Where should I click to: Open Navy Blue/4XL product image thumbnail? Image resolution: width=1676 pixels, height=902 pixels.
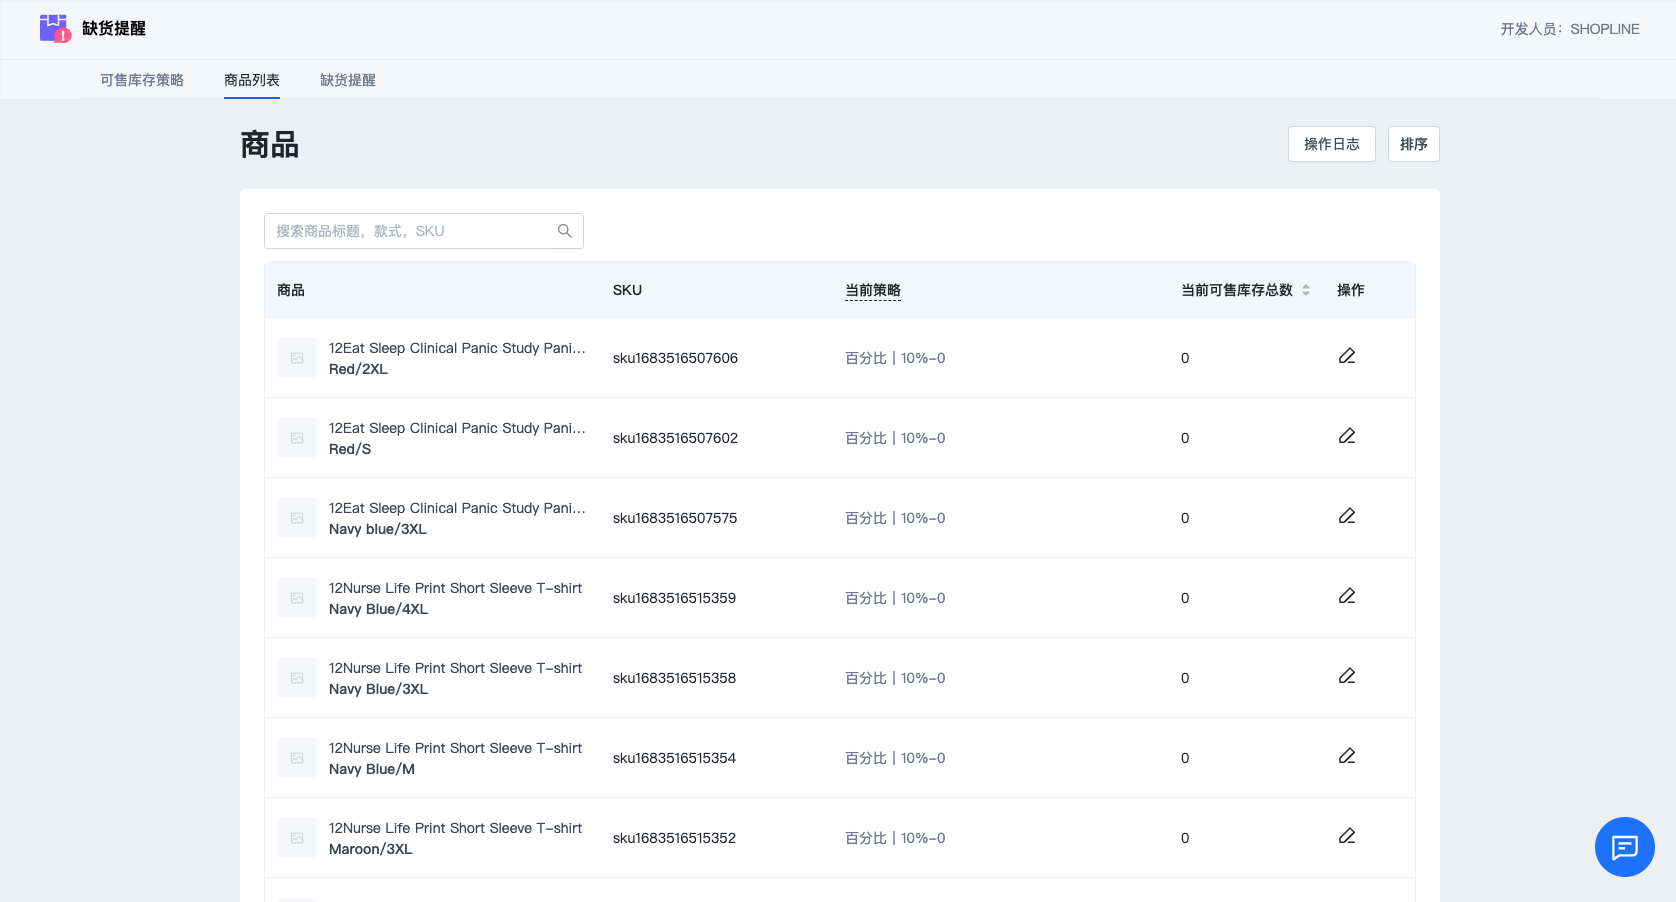click(x=297, y=598)
